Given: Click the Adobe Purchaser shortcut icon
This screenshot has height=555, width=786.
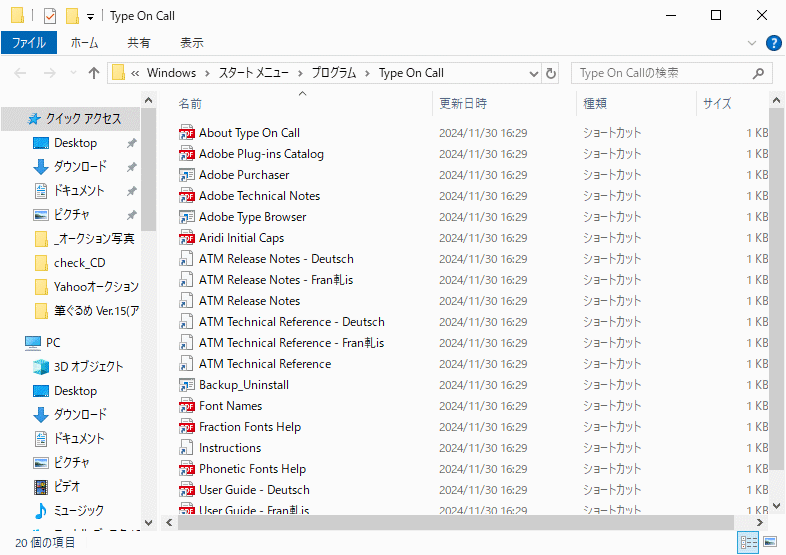Looking at the screenshot, I should coord(186,175).
